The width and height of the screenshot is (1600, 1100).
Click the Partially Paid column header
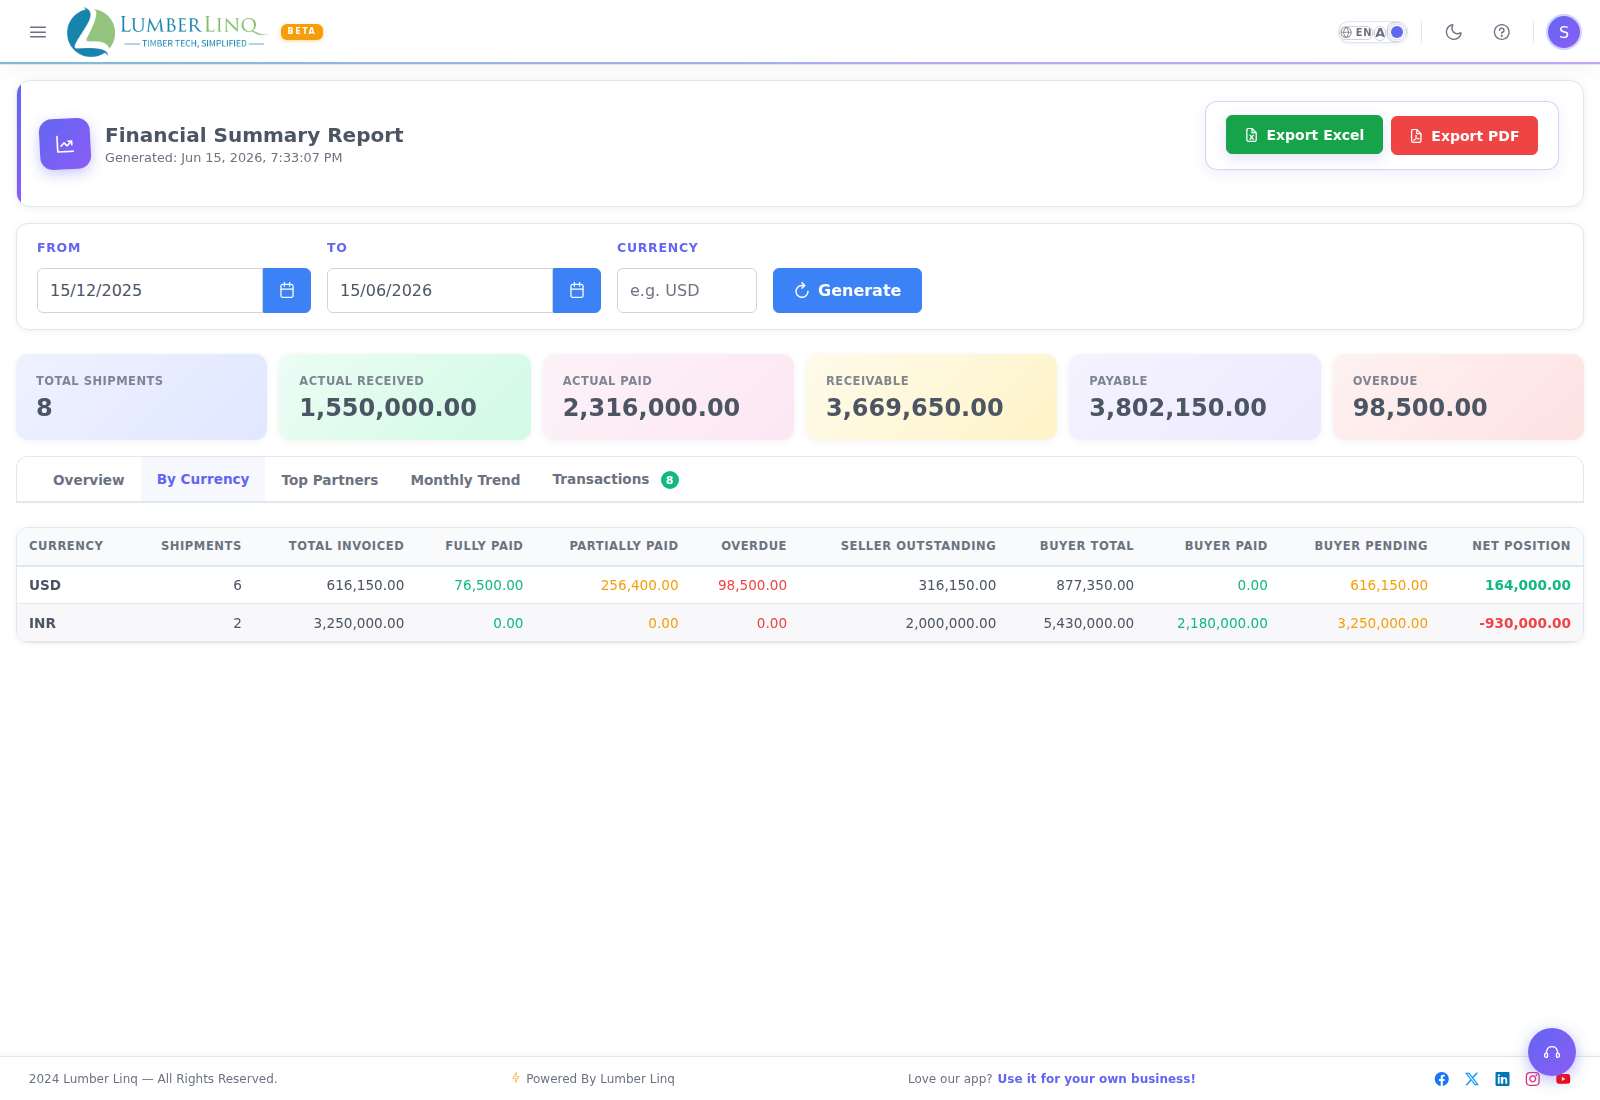click(624, 546)
